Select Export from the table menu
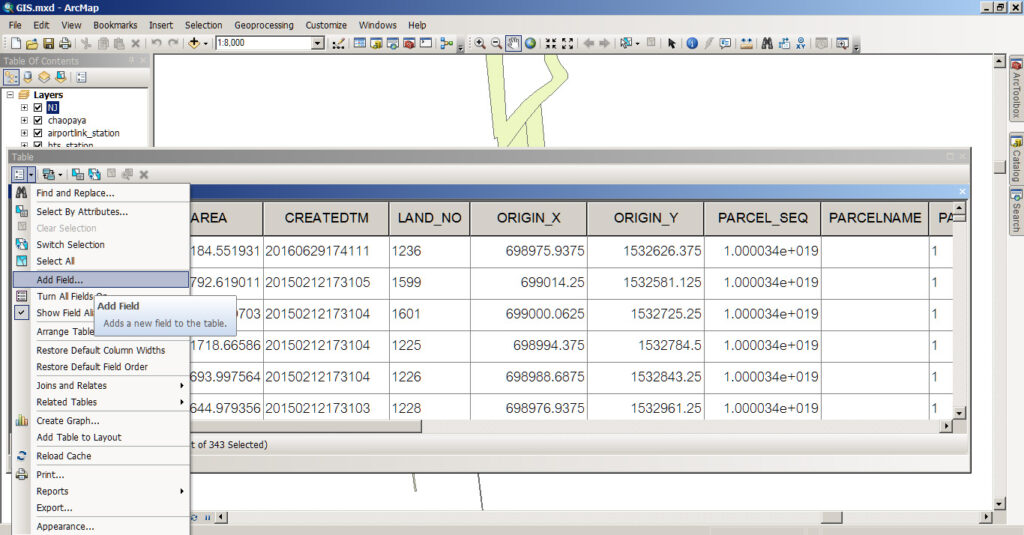This screenshot has height=535, width=1024. click(x=55, y=508)
